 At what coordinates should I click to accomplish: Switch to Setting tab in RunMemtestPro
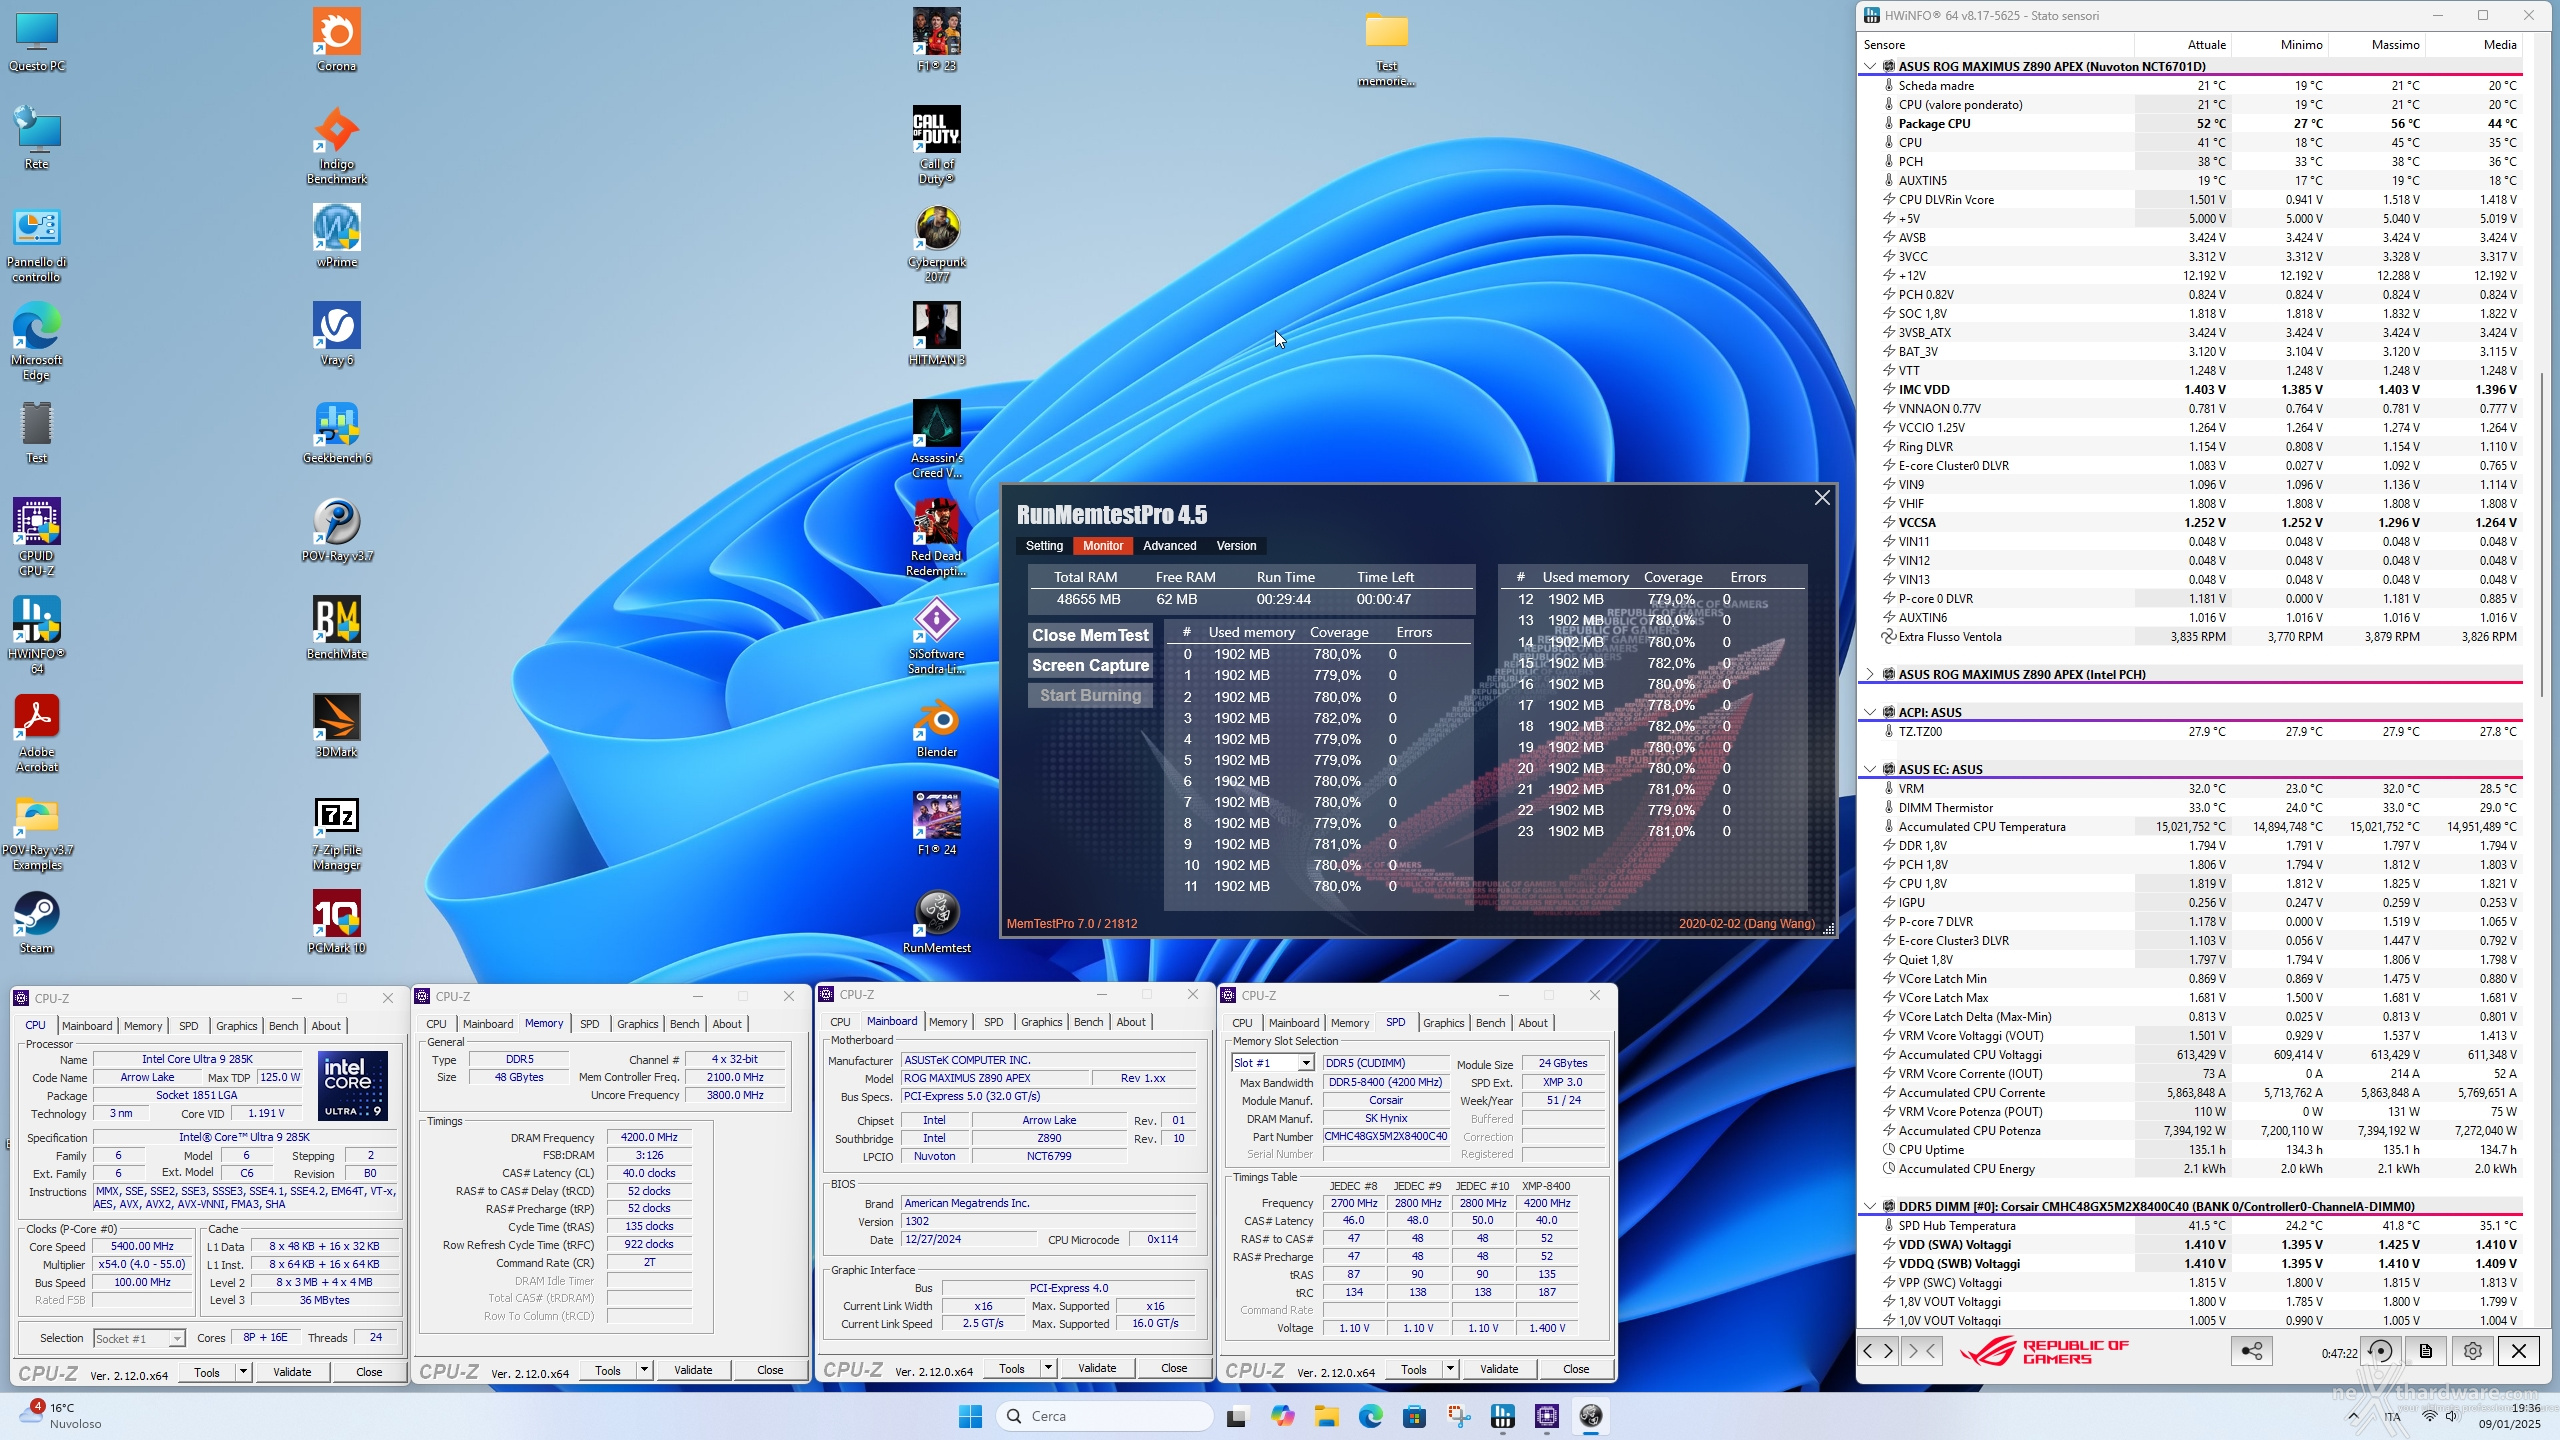[x=1044, y=546]
